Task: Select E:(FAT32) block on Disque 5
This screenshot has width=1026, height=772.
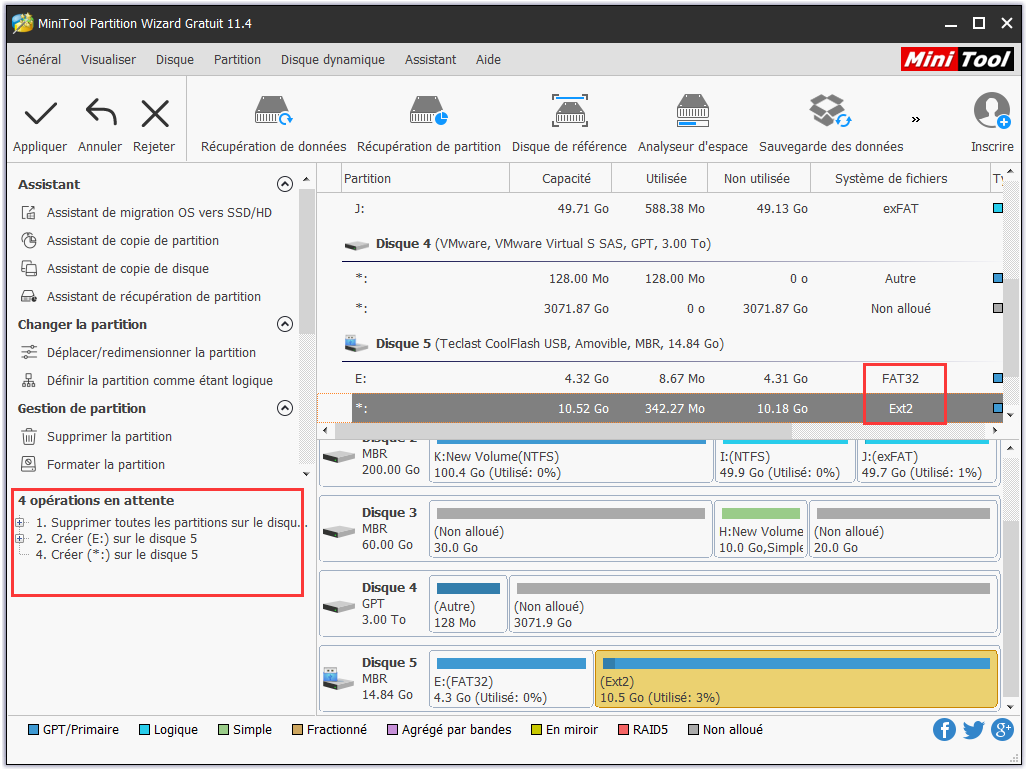Action: coord(511,679)
